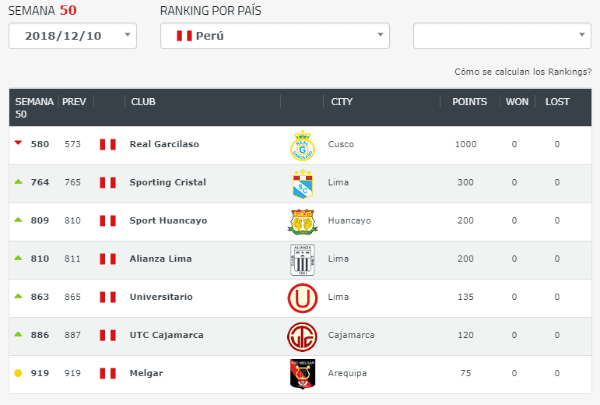Click the Universitario club logo
Image resolution: width=600 pixels, height=405 pixels.
(x=301, y=297)
